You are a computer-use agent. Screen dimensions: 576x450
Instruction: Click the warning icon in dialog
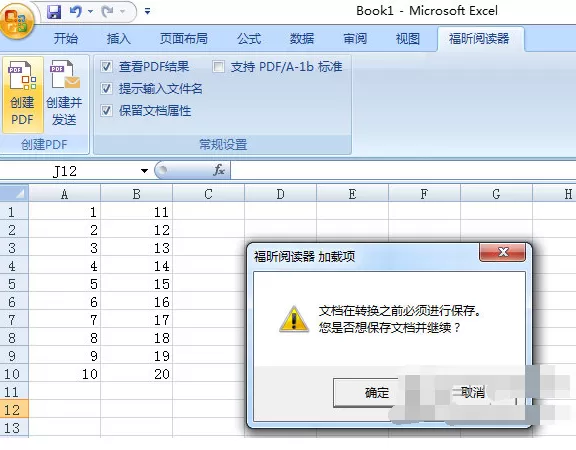point(294,320)
